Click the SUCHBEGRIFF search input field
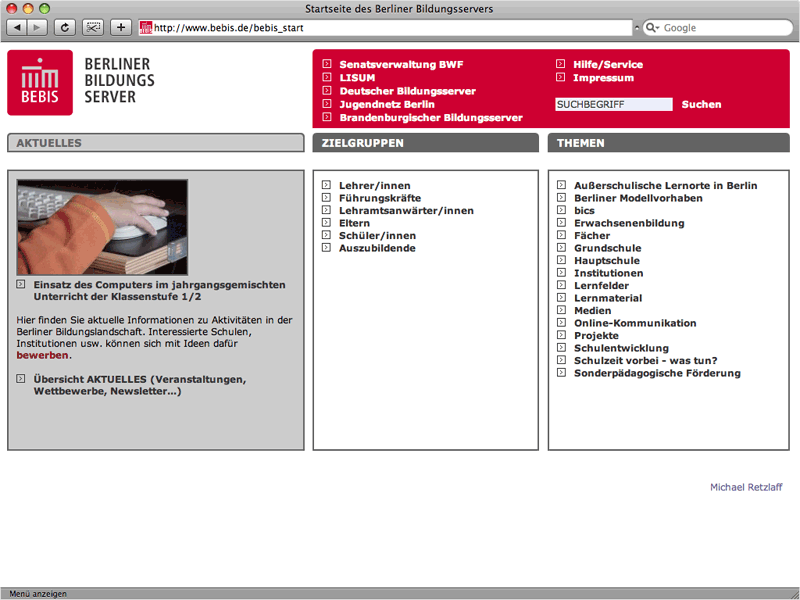 (x=613, y=104)
